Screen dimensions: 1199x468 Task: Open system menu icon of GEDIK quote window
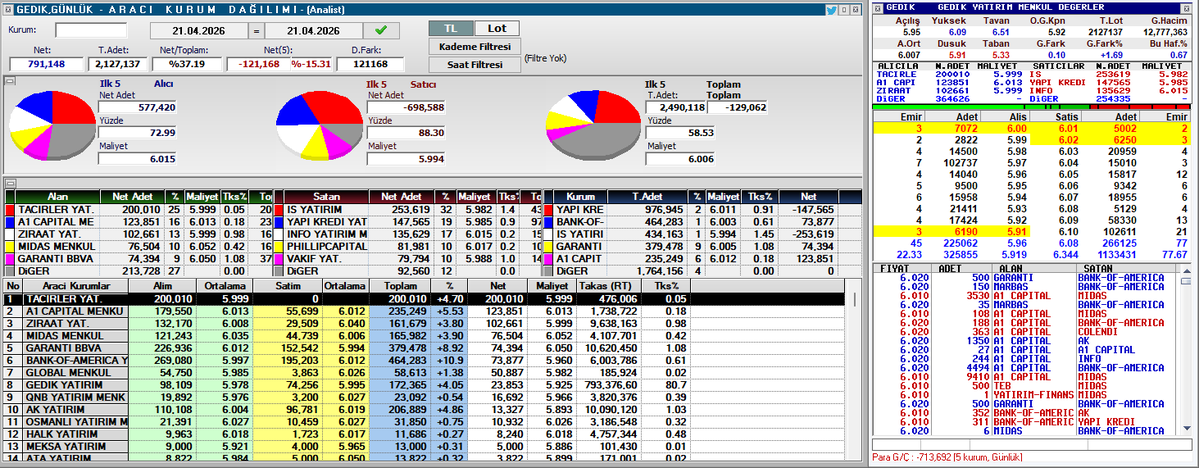click(879, 7)
